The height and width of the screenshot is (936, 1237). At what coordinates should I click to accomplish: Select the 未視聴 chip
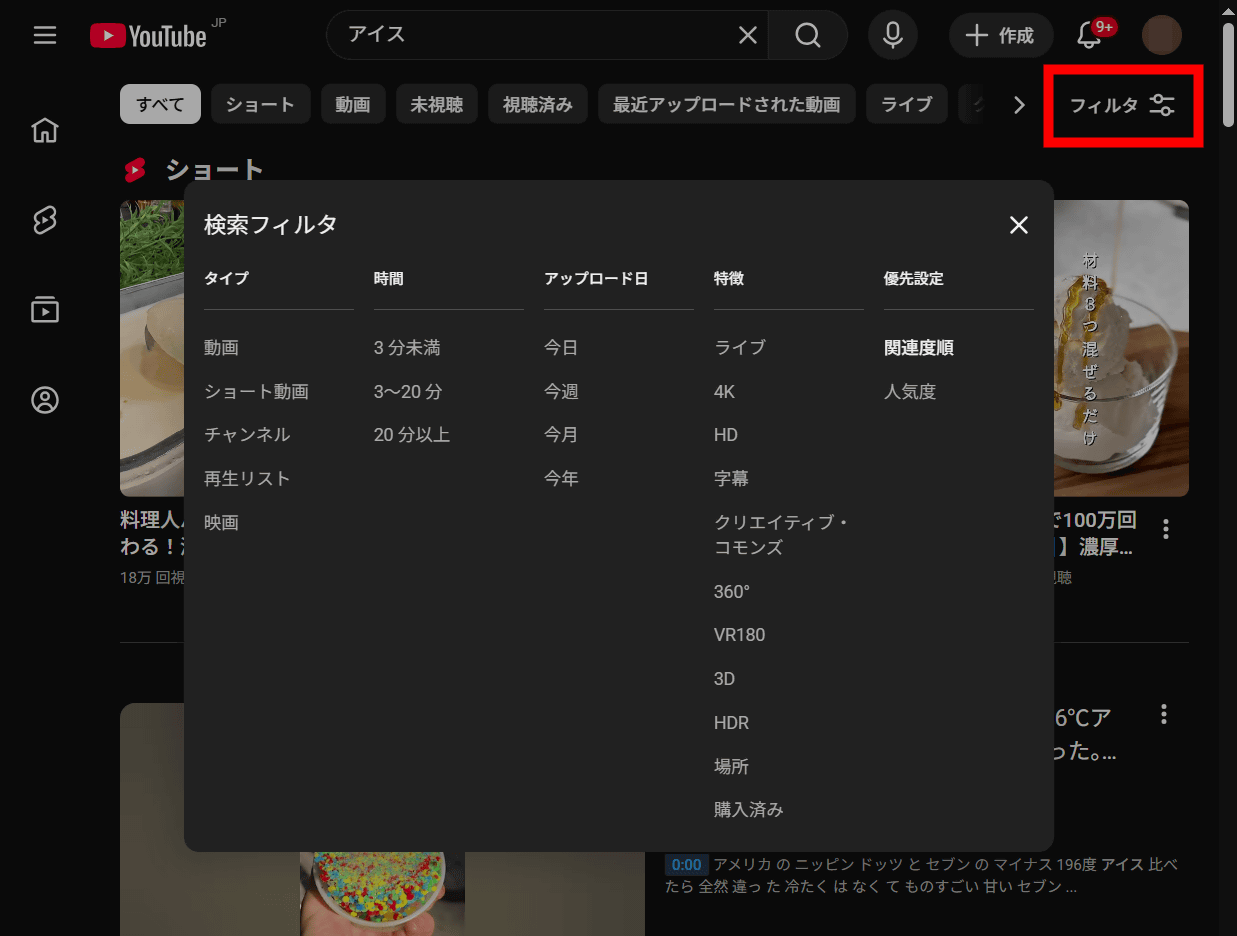tap(437, 104)
